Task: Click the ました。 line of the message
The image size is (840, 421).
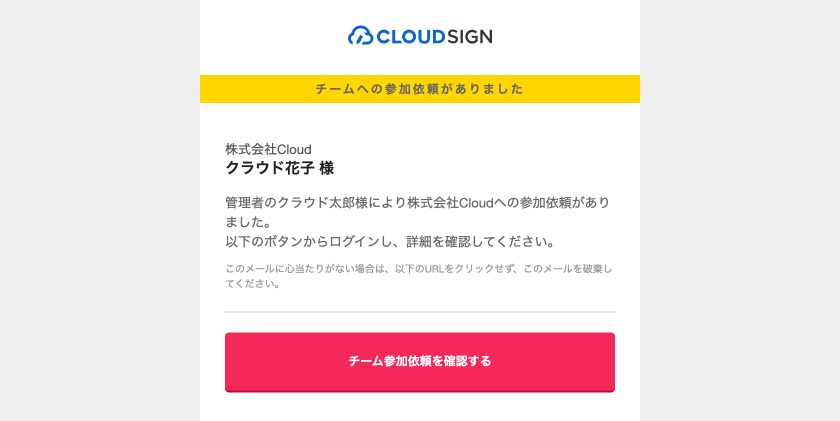Action: point(247,221)
